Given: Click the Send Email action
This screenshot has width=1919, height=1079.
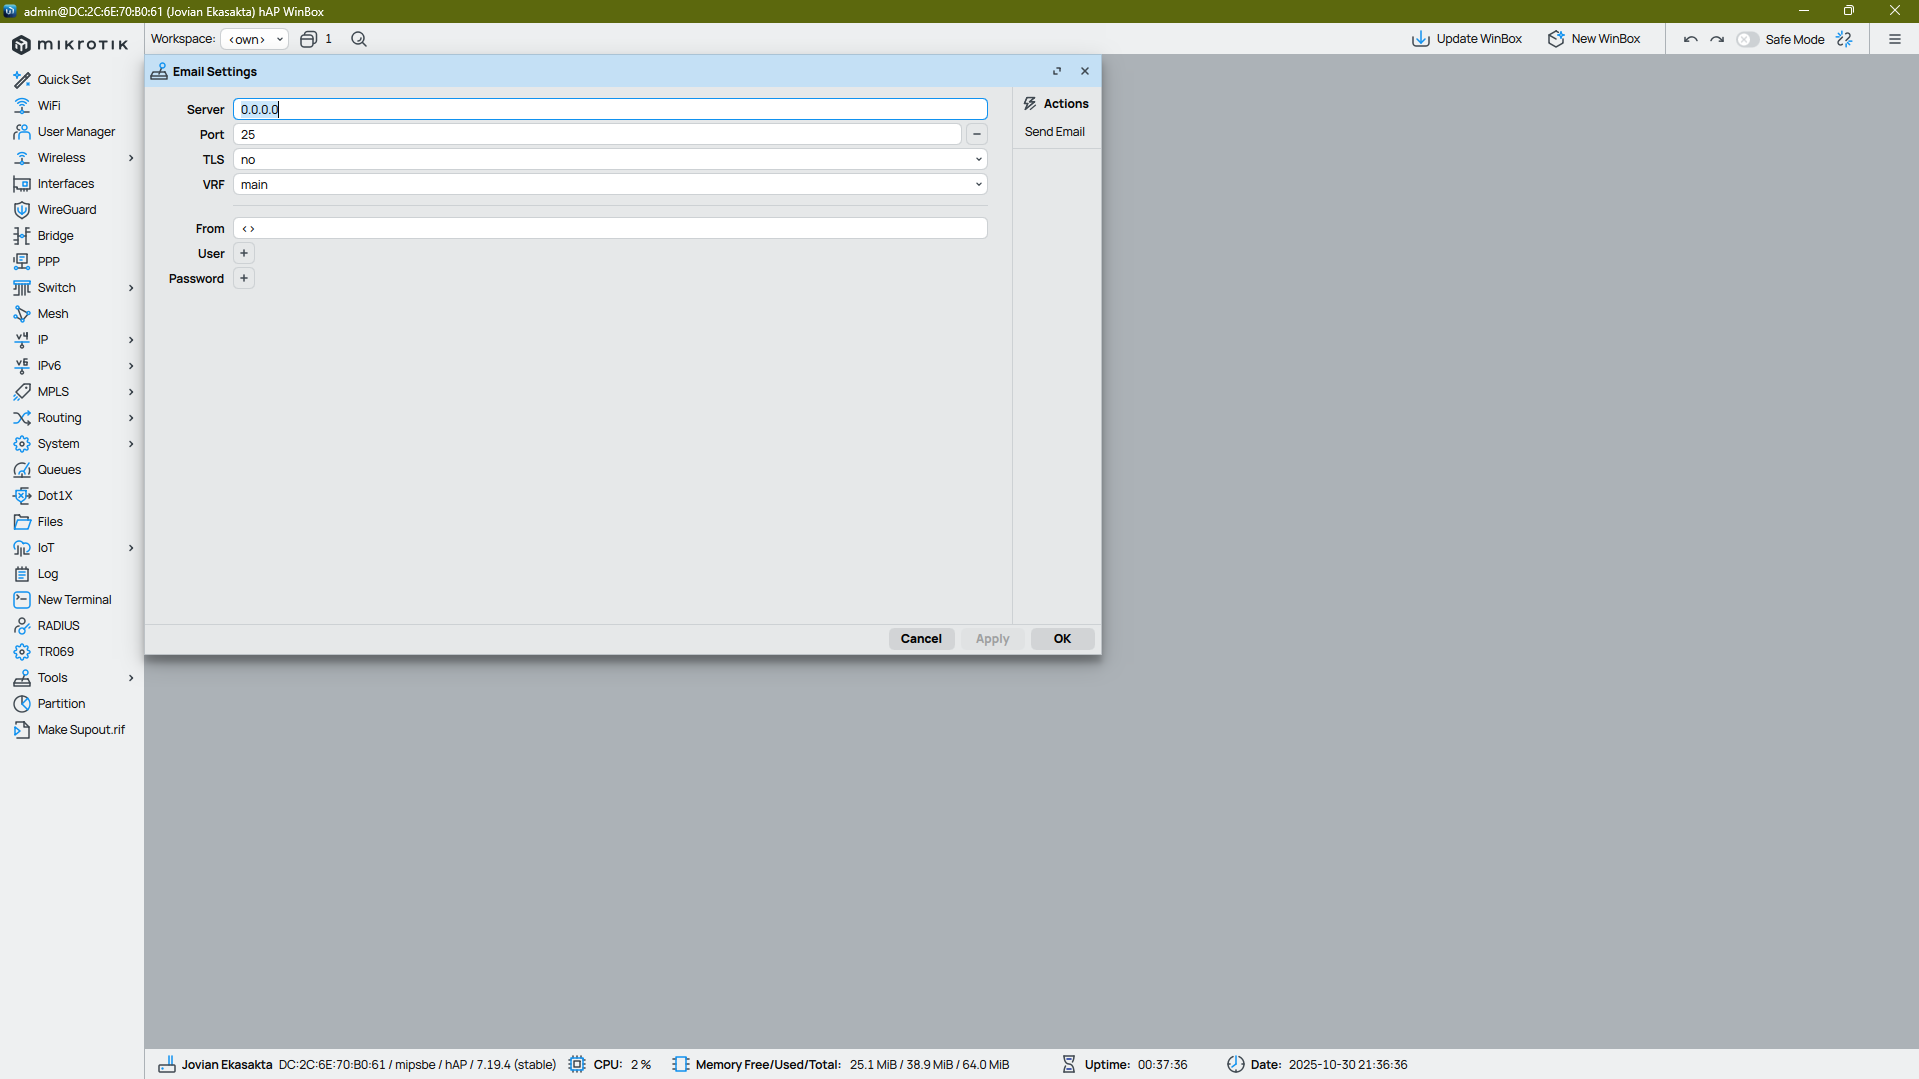Looking at the screenshot, I should (1054, 132).
